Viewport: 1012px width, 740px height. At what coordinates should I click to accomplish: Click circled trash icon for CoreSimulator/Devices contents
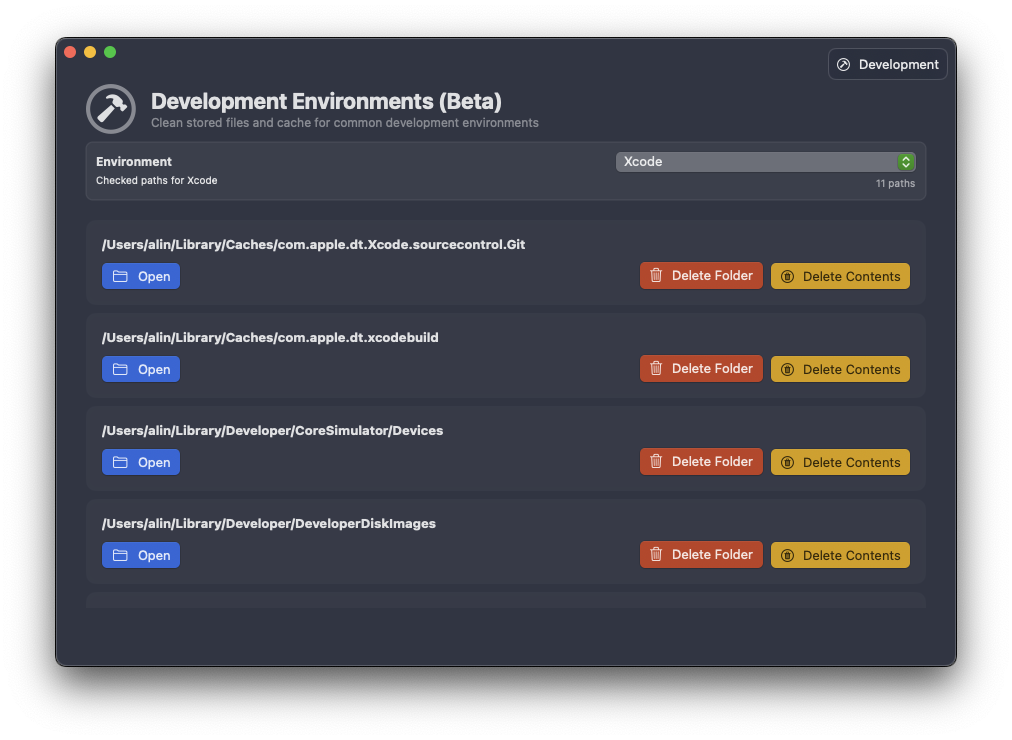click(787, 463)
